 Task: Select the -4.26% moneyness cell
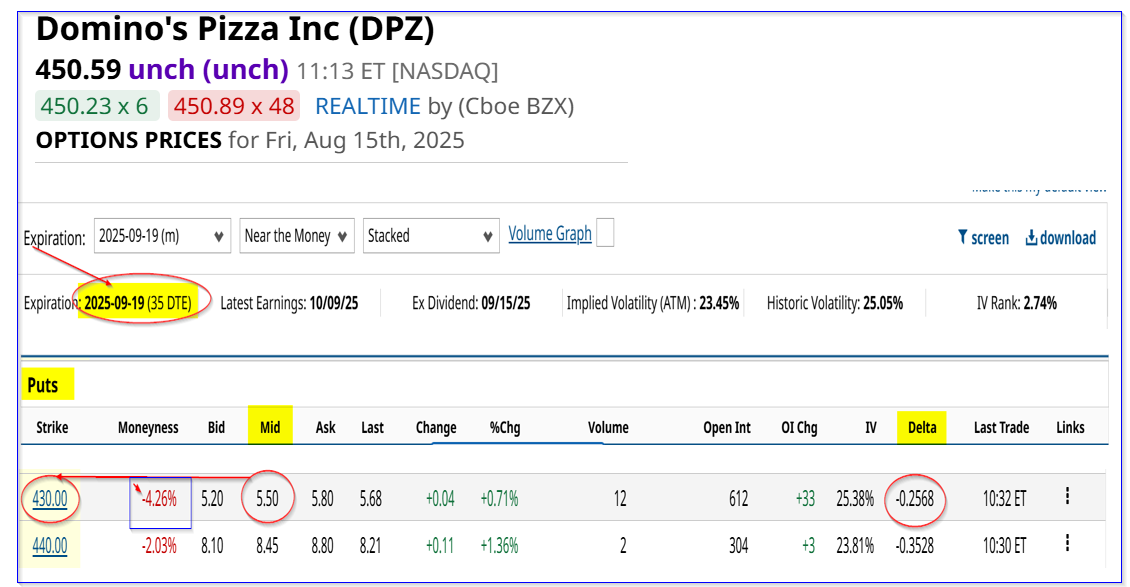click(159, 498)
